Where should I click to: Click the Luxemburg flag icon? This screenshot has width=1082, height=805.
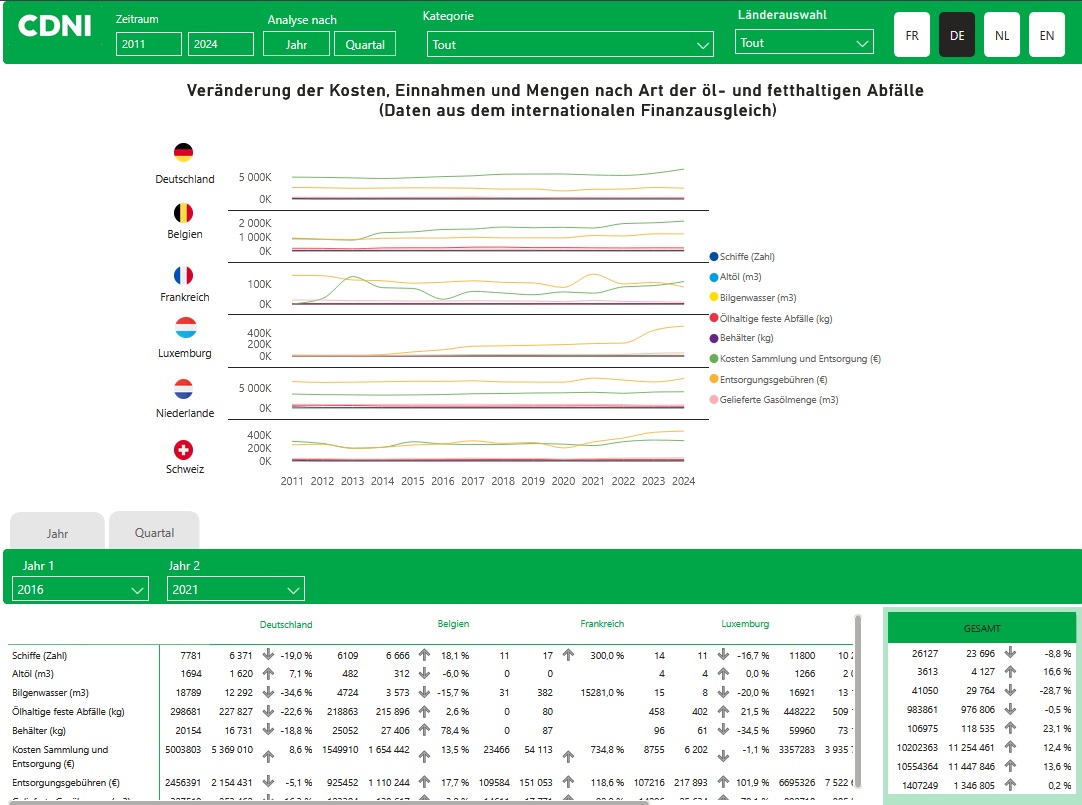tap(185, 328)
